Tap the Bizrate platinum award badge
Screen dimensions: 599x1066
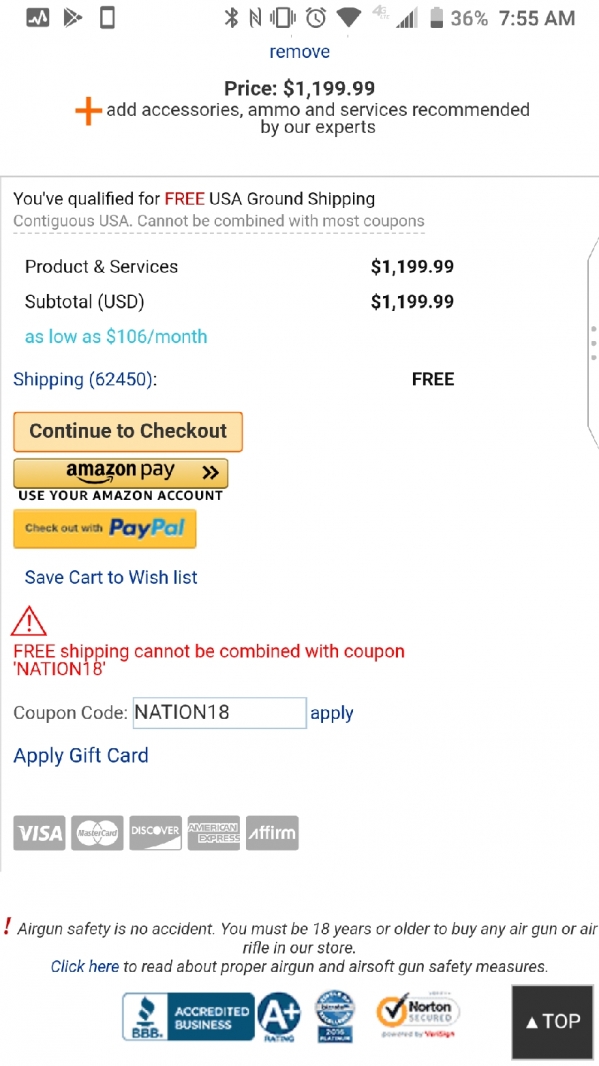(335, 1016)
